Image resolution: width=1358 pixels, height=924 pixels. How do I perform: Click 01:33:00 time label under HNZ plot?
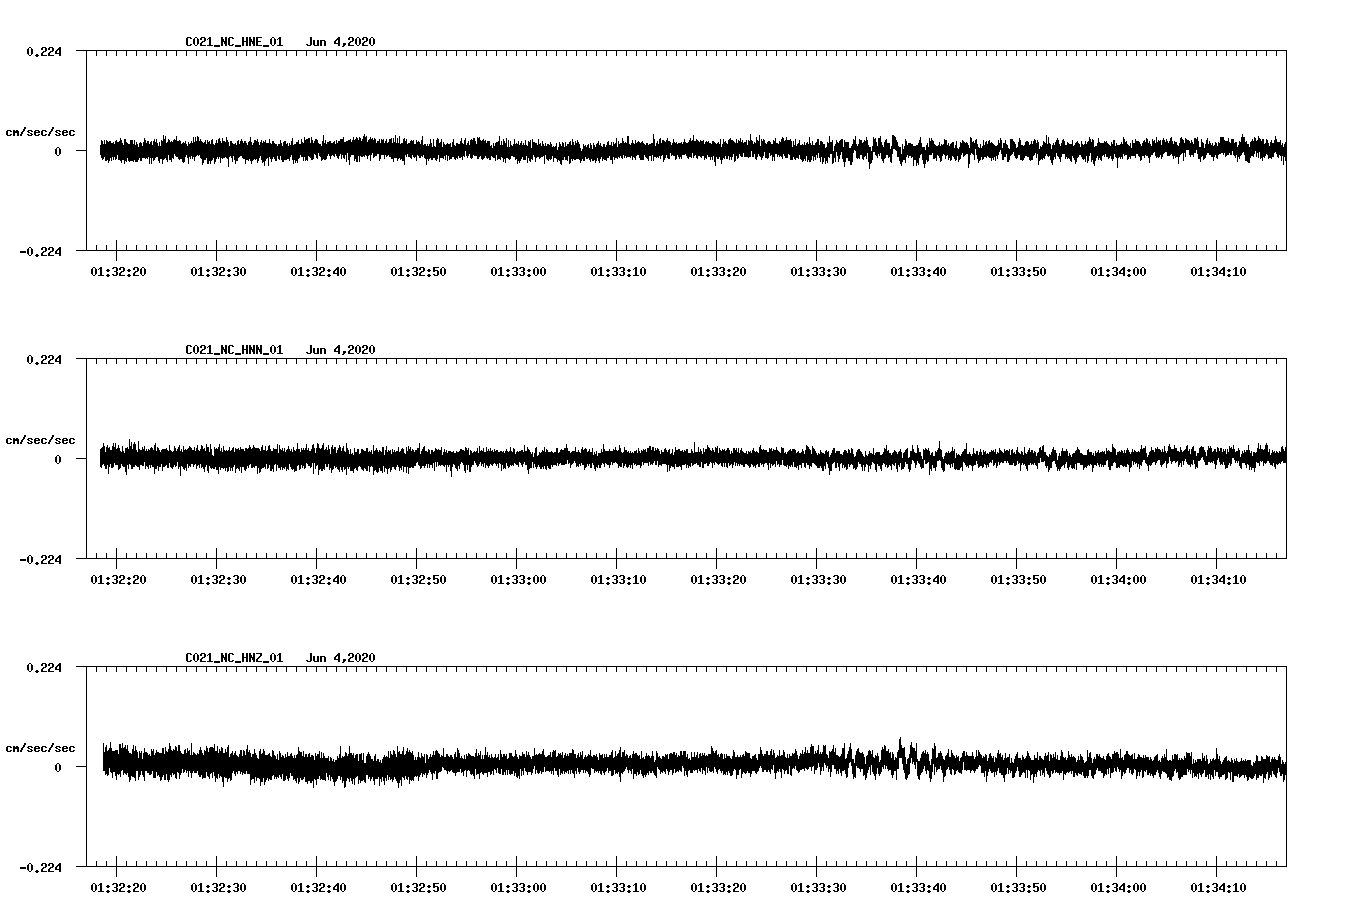point(518,888)
